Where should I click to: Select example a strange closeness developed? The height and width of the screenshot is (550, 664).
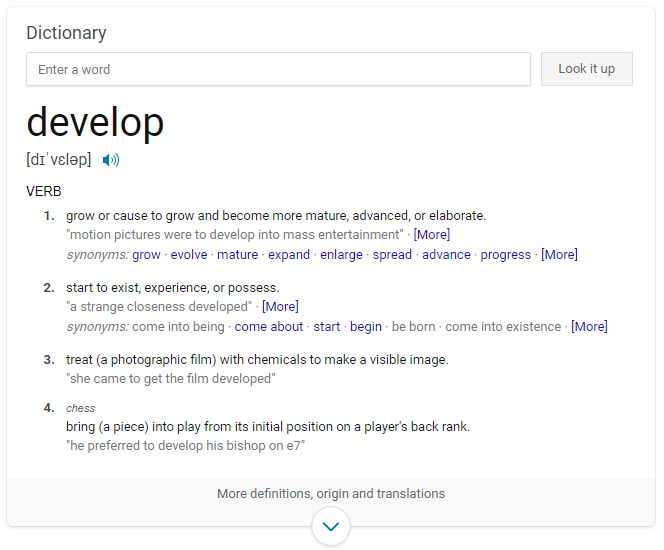159,307
